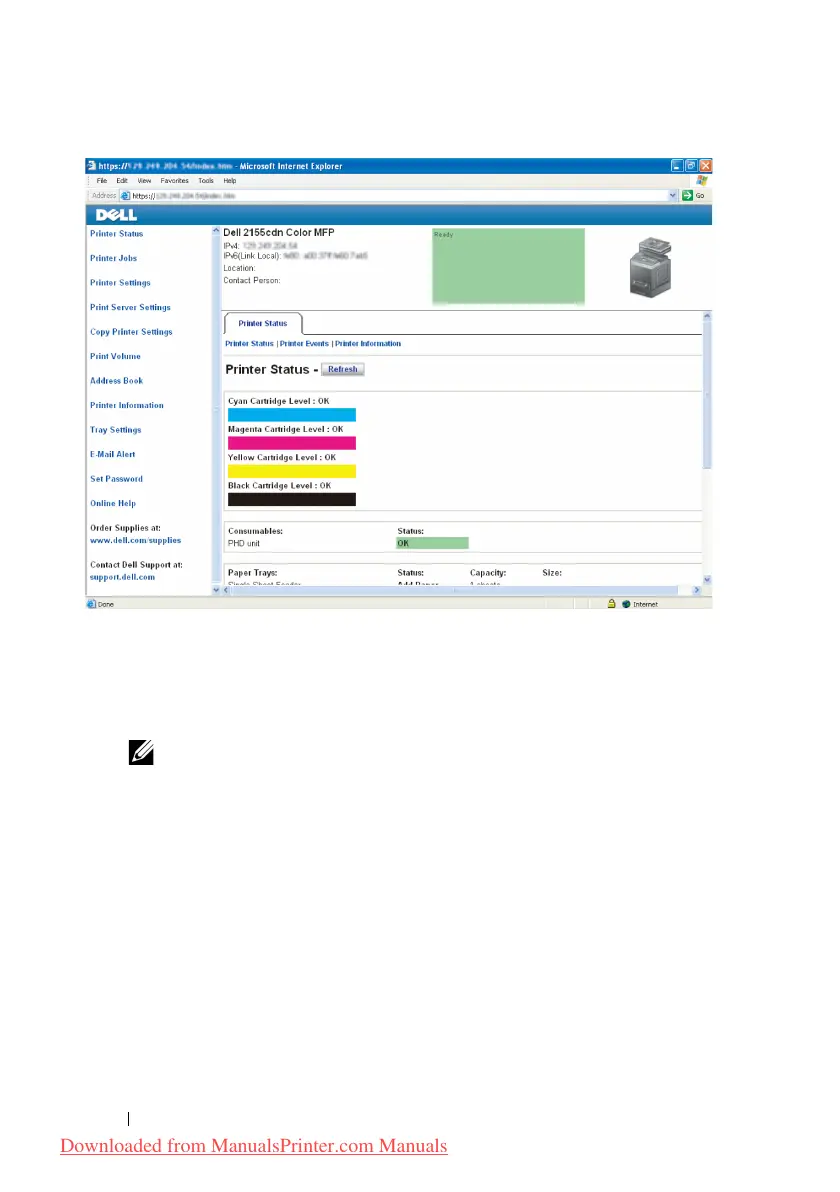Open Print Volume link
Viewport: 840px width, 1192px height.
coord(115,356)
